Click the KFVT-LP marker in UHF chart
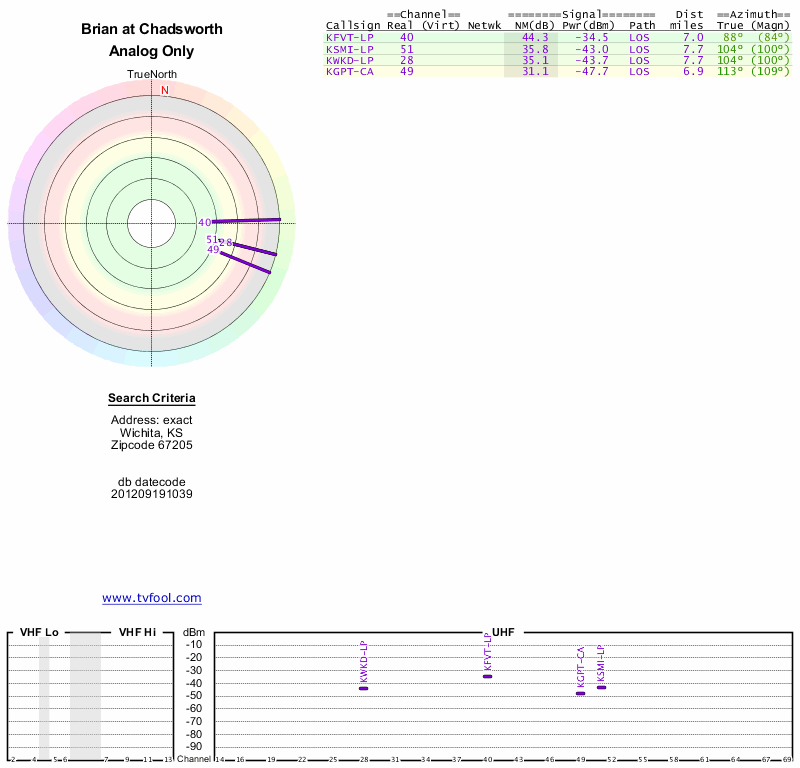 click(487, 677)
